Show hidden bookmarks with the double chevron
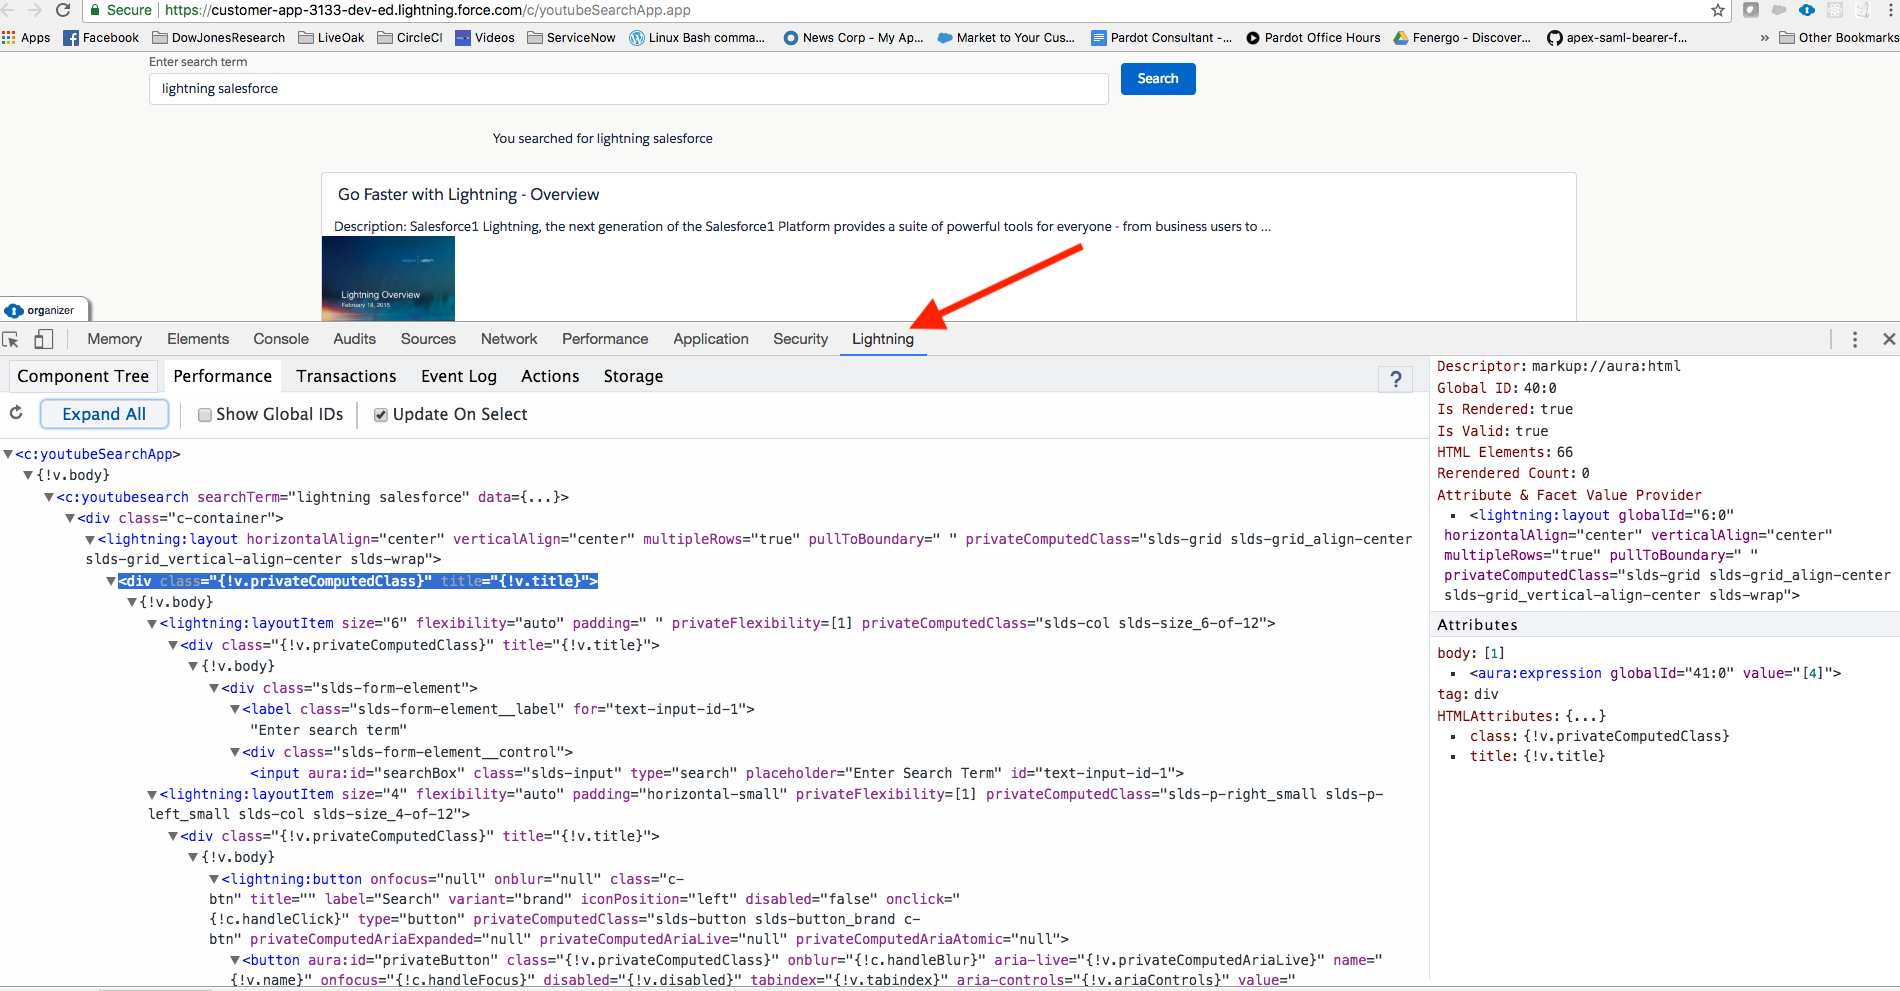This screenshot has height=991, width=1900. coord(1765,38)
